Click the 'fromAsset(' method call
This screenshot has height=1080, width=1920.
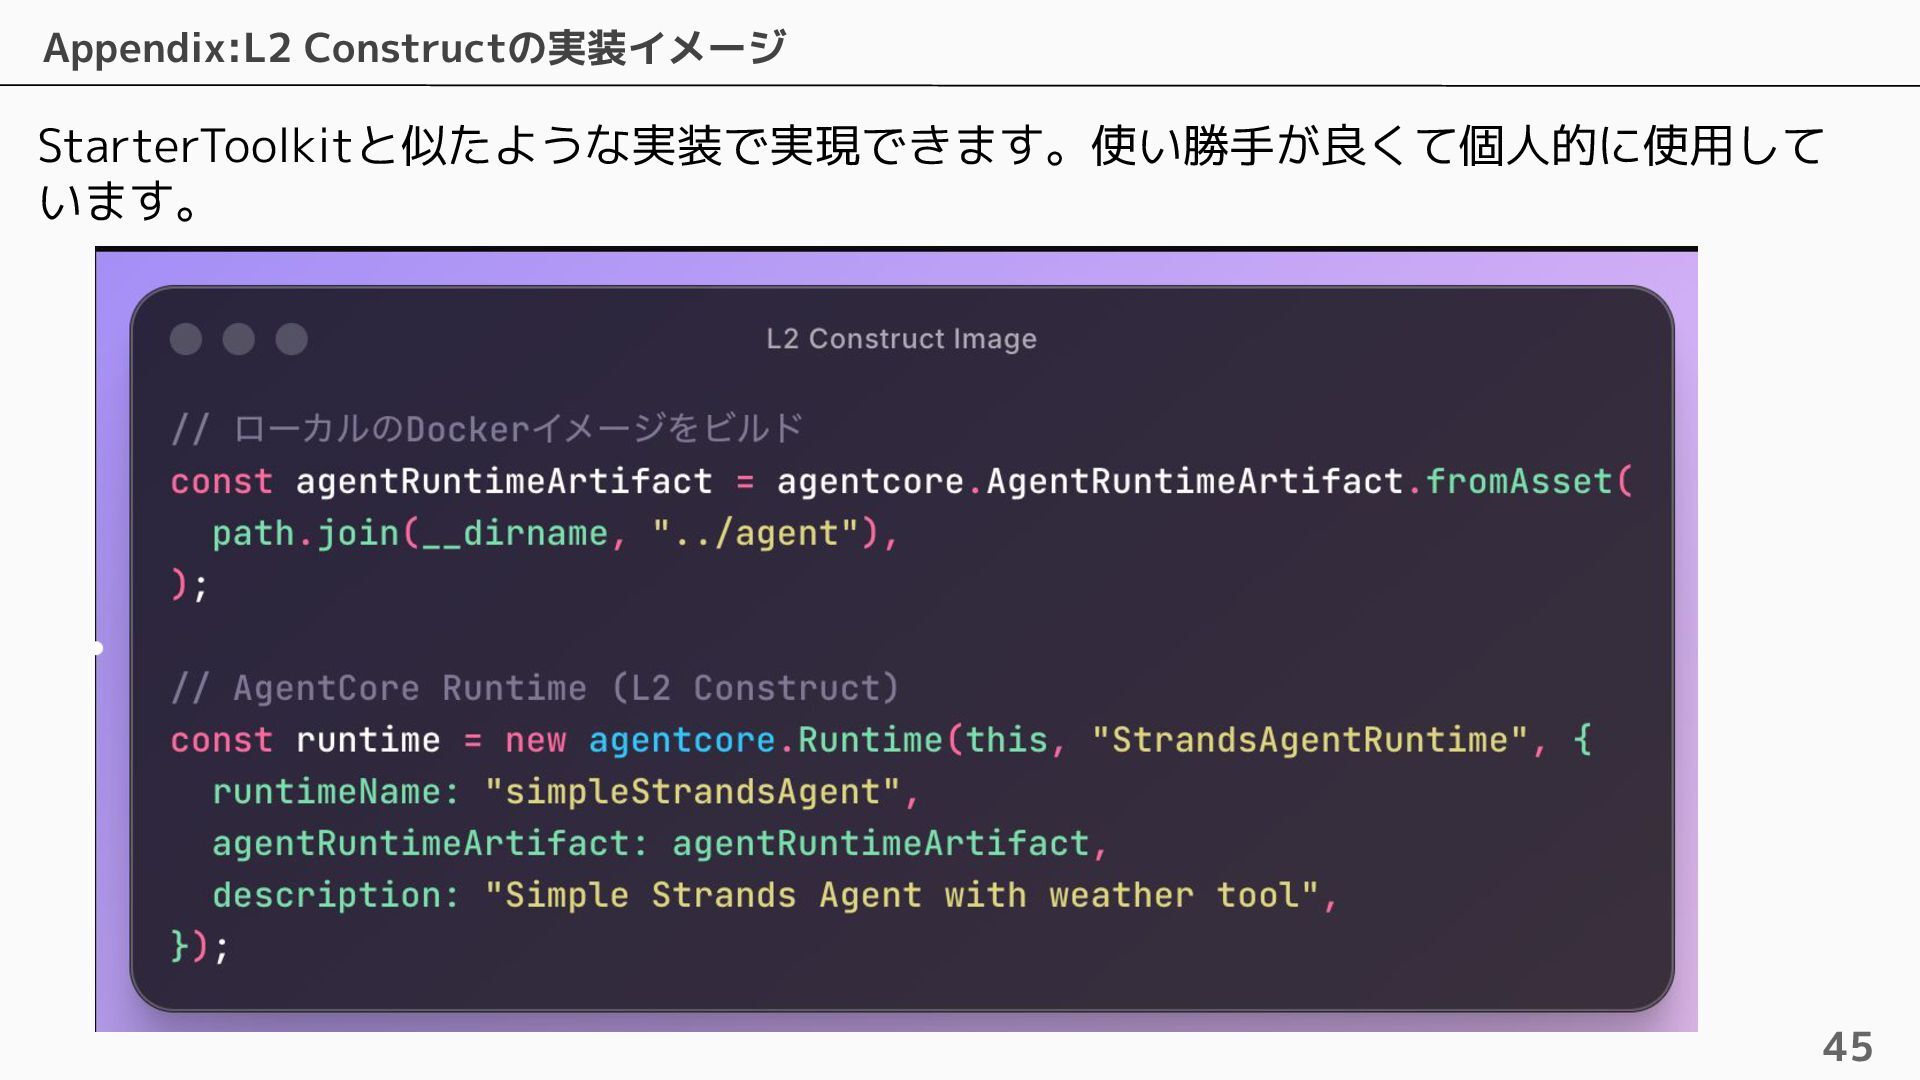coord(1529,481)
